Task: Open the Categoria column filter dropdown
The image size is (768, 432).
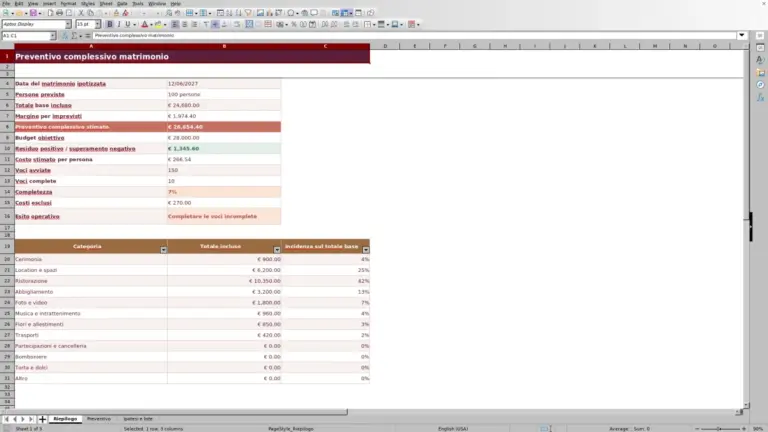Action: [x=164, y=250]
